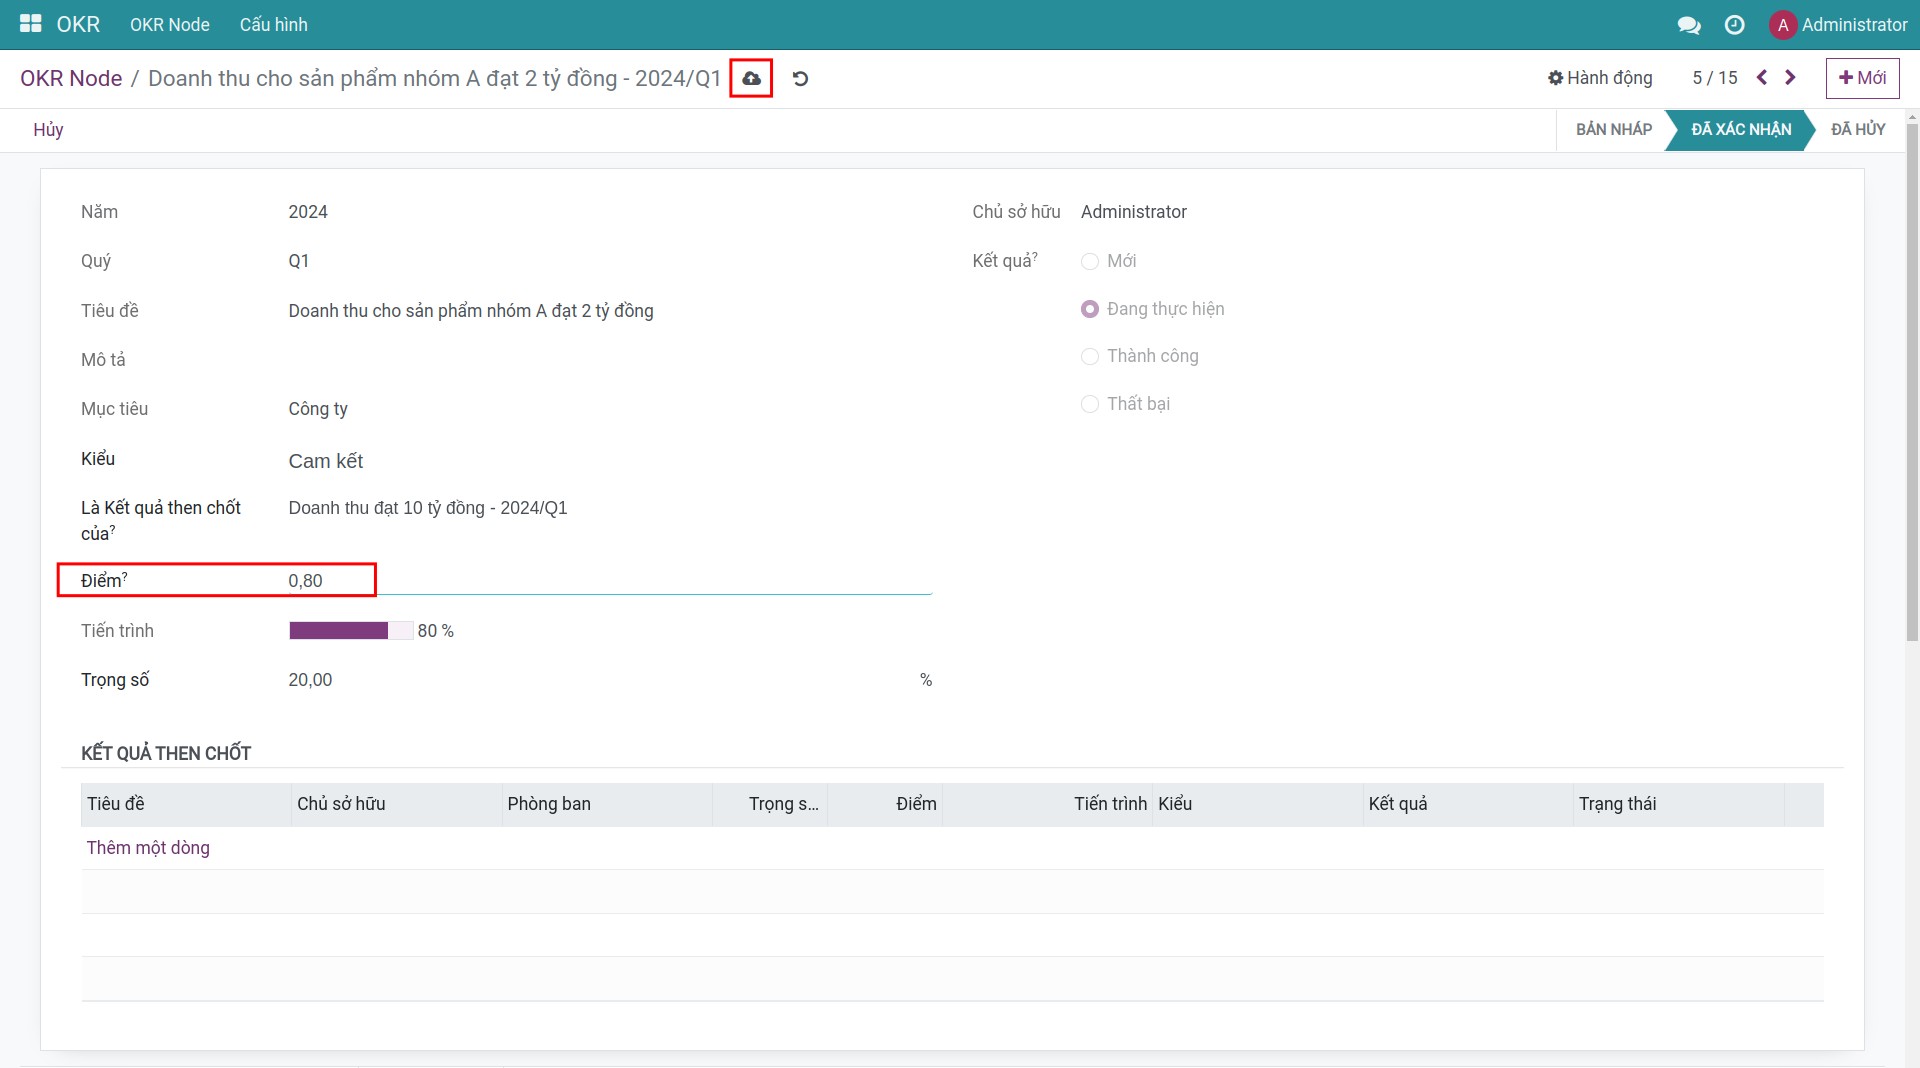Go to previous record with left chevron
The width and height of the screenshot is (1920, 1068).
(1762, 77)
